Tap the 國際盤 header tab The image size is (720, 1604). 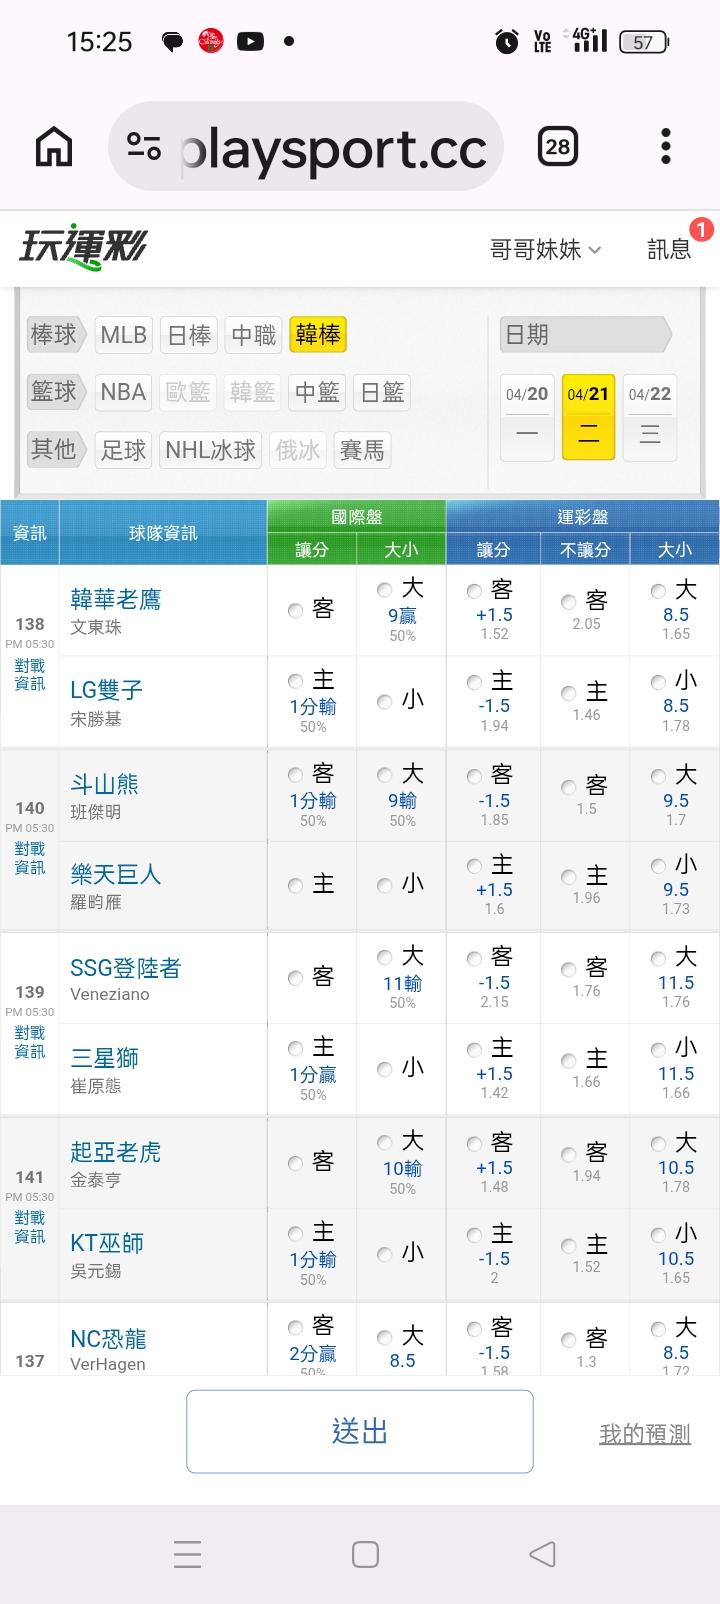357,516
